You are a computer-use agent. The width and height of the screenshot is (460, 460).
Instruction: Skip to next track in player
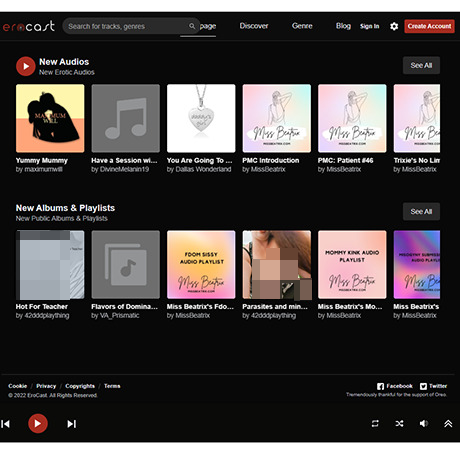point(71,424)
